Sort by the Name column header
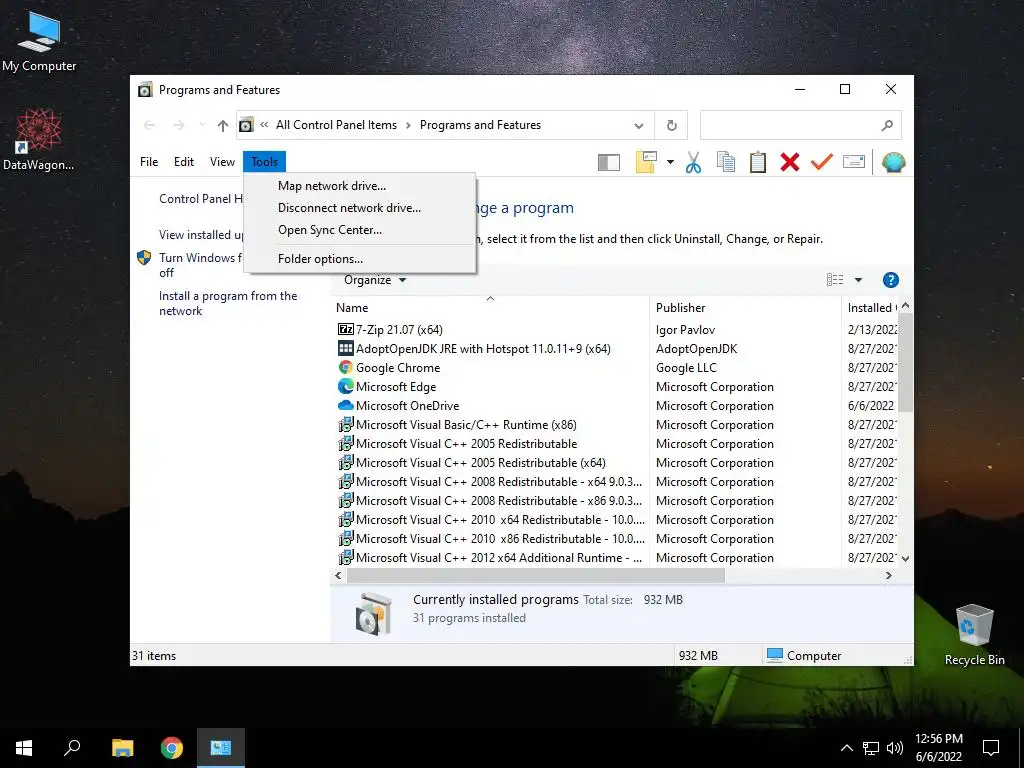Image resolution: width=1024 pixels, height=768 pixels. tap(490, 308)
